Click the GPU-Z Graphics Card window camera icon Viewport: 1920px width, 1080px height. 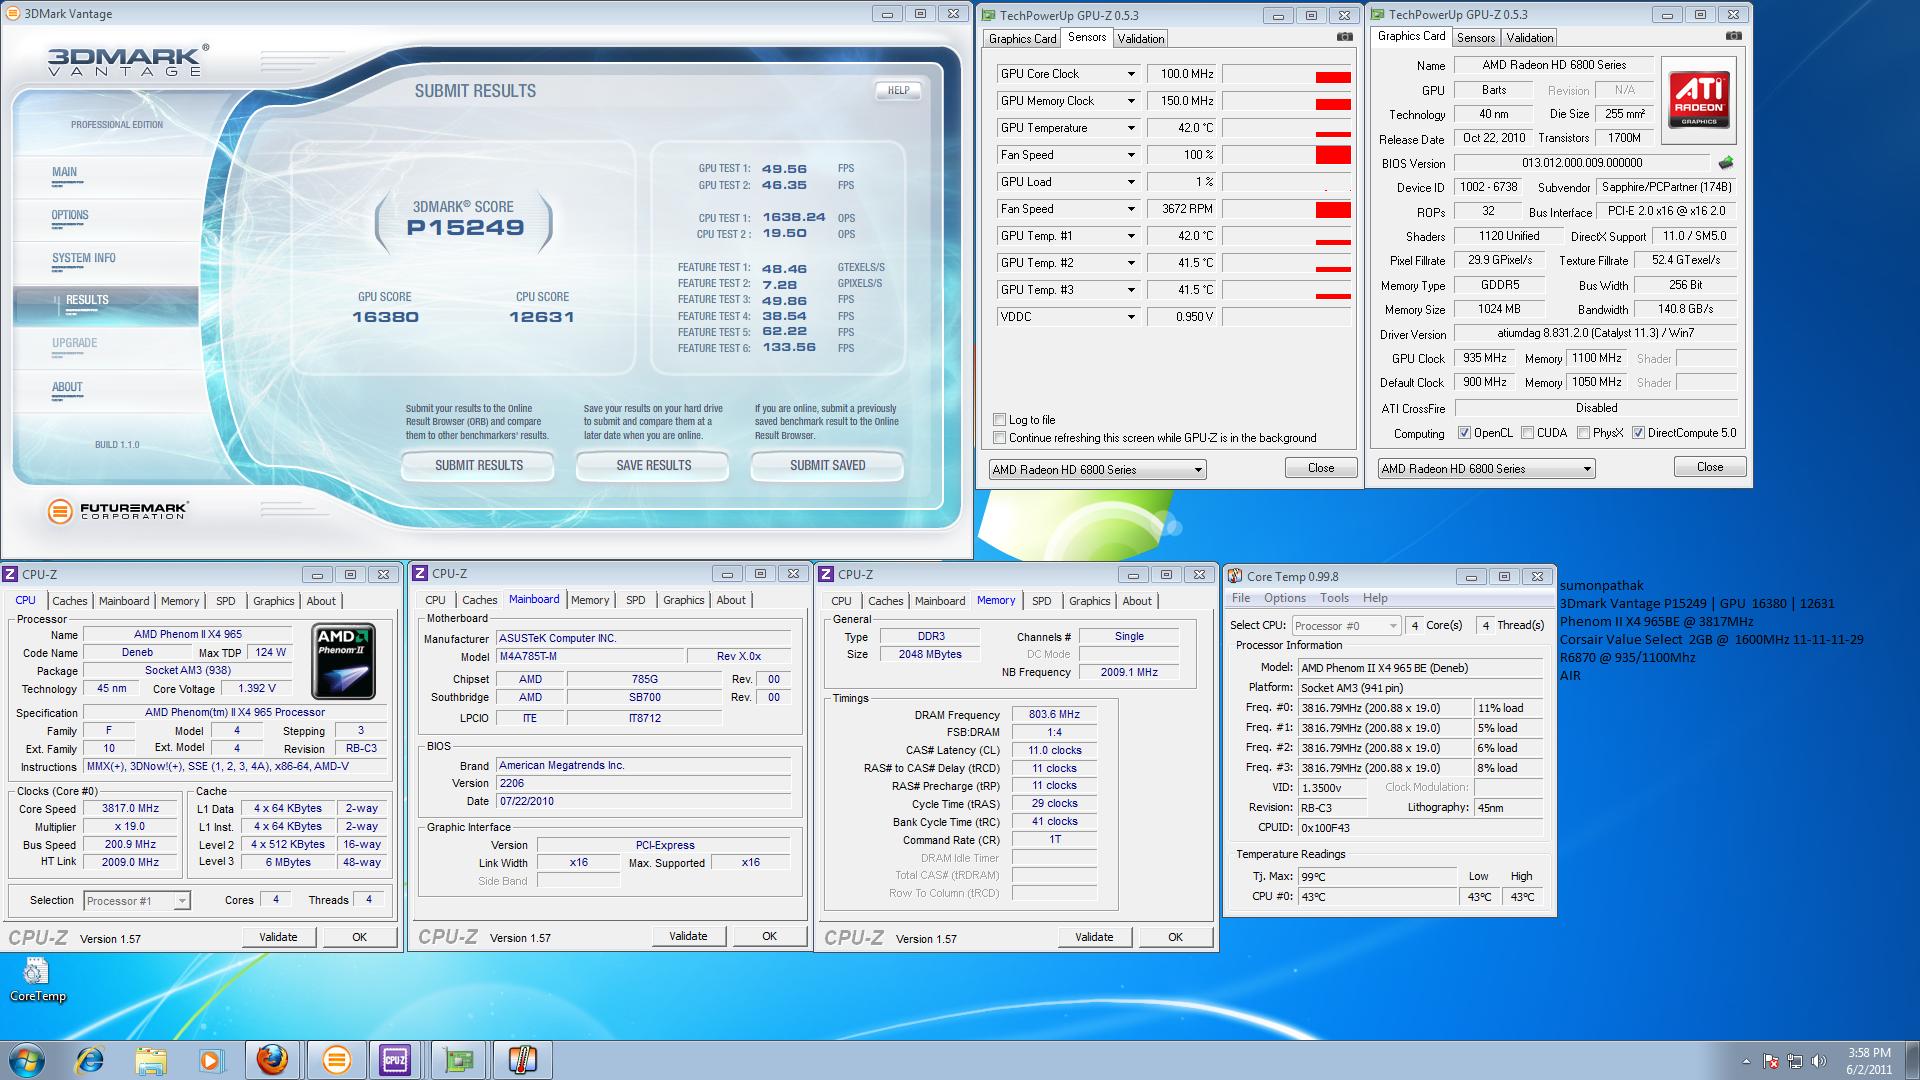pyautogui.click(x=1734, y=36)
